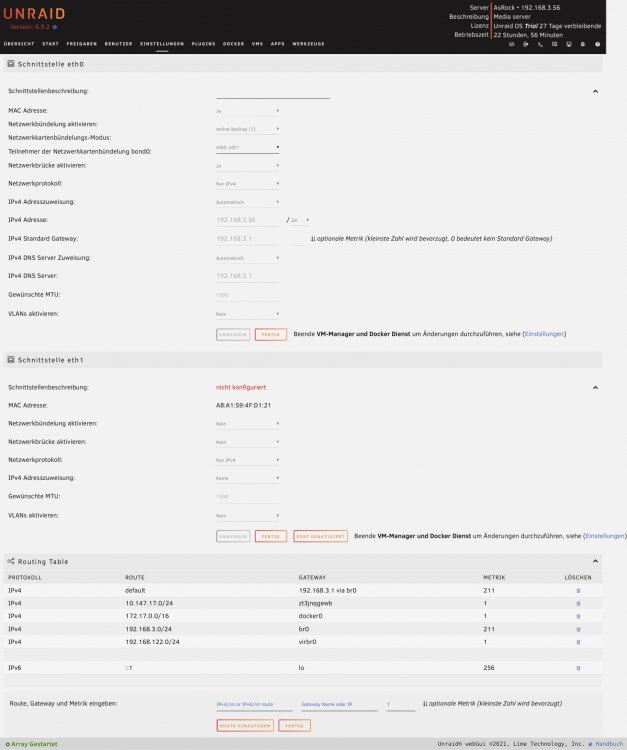Open the Handbuch link in footer
The width and height of the screenshot is (627, 750).
click(x=609, y=744)
